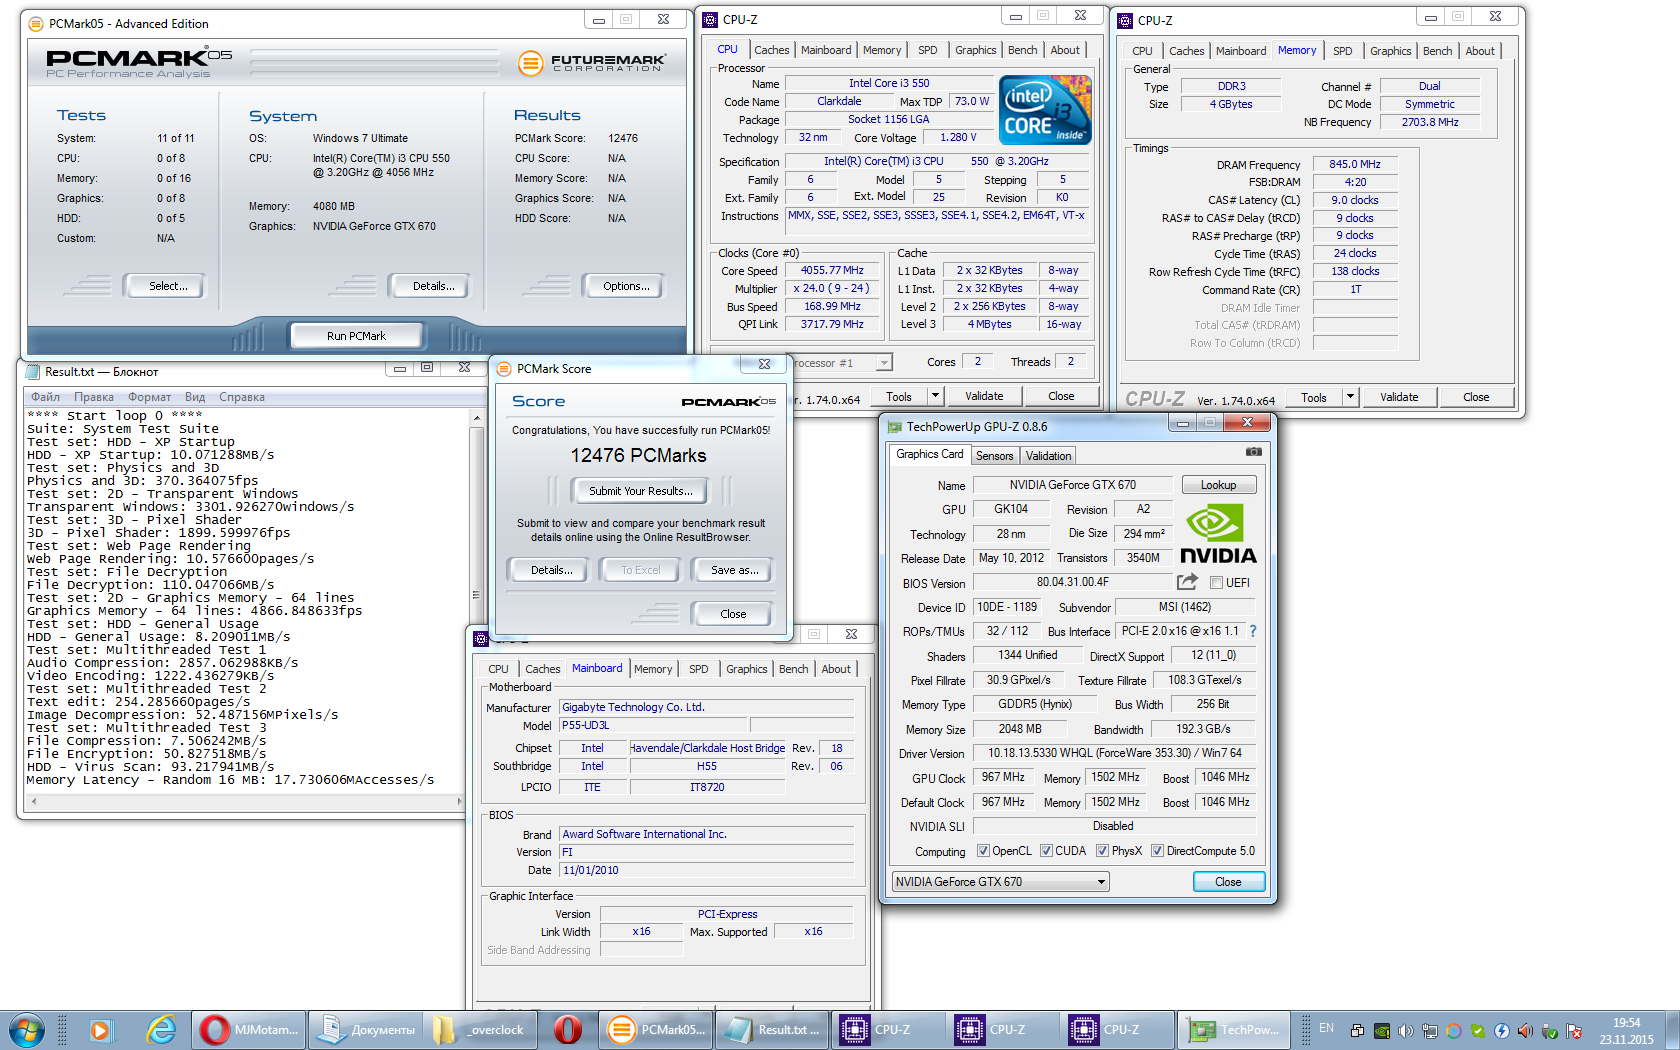Open the Документы taskbar item
This screenshot has height=1050, width=1680.
coord(365,1029)
